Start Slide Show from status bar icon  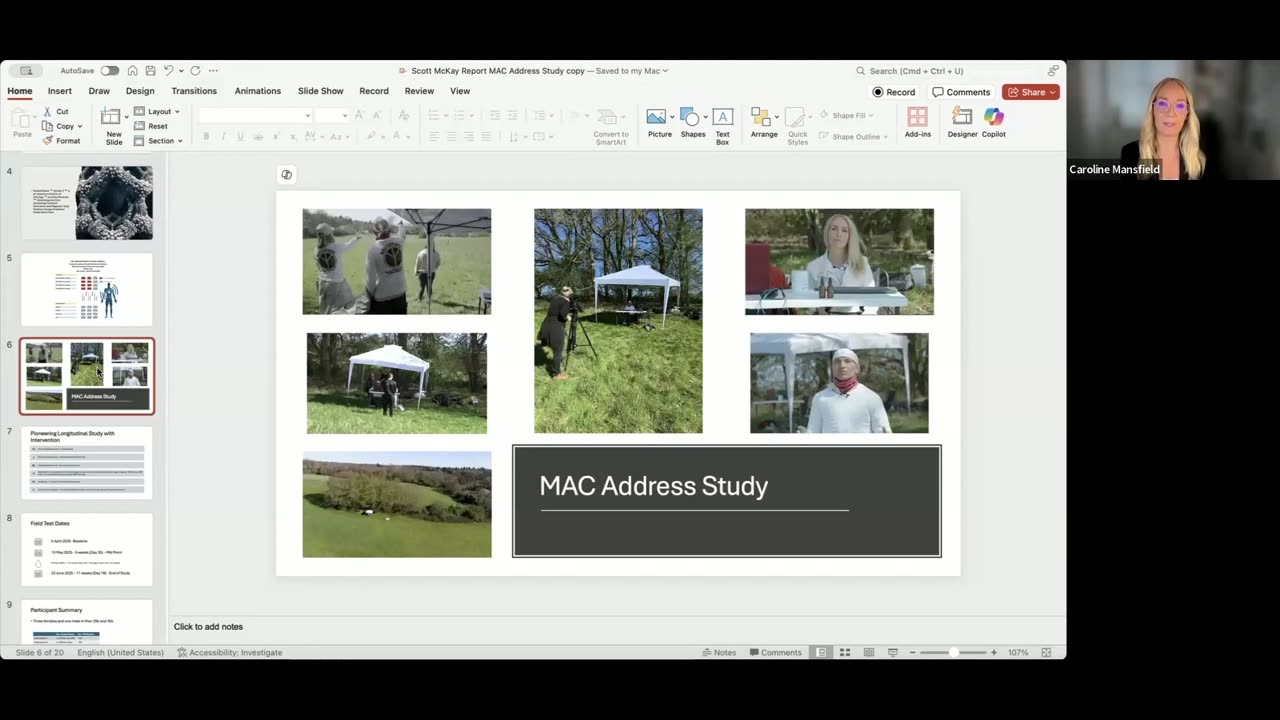pyautogui.click(x=893, y=652)
